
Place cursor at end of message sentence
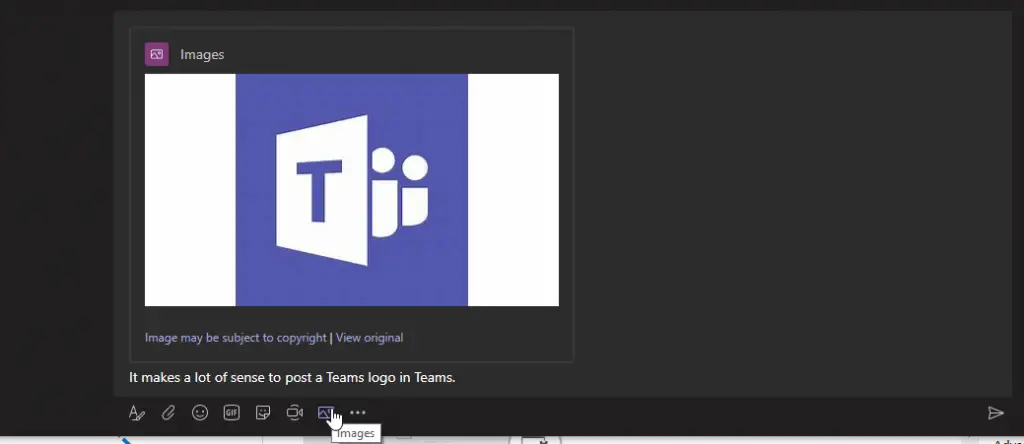click(x=456, y=378)
